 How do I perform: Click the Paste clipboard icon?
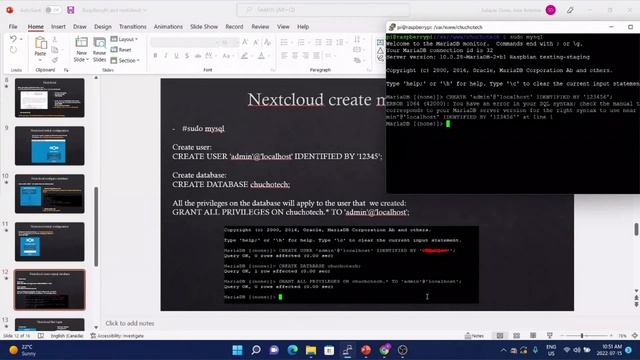[x=40, y=43]
